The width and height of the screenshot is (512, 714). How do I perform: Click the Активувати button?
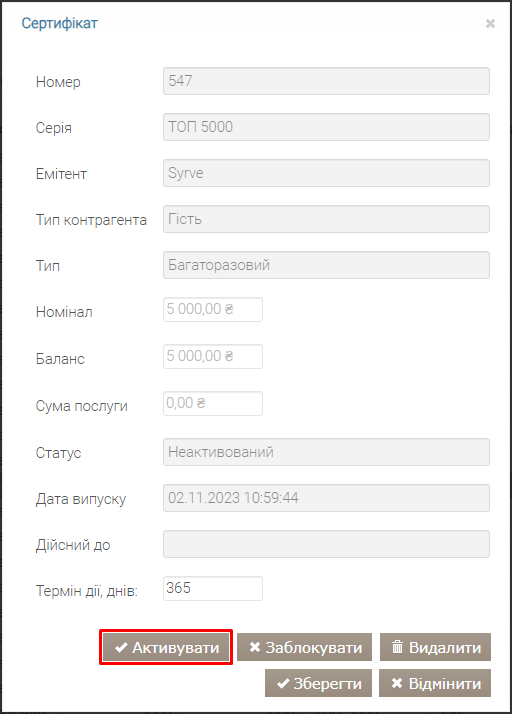click(x=166, y=647)
